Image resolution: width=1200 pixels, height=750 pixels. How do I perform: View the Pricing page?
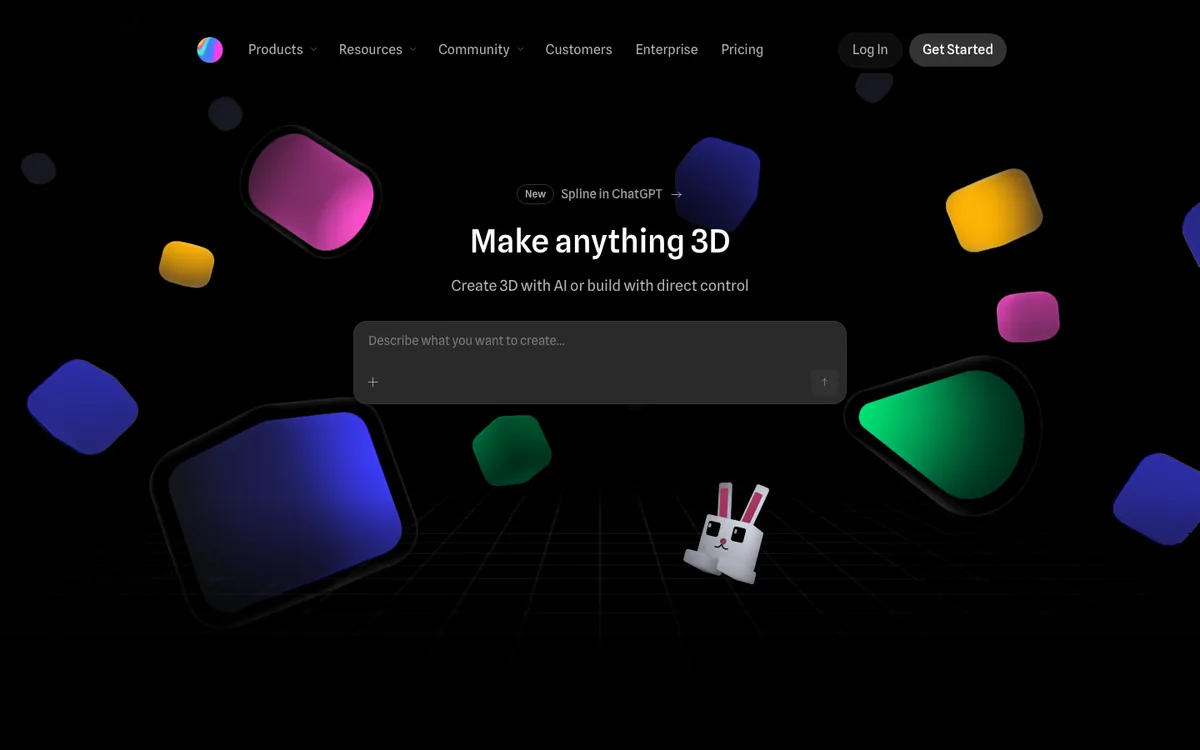click(x=742, y=49)
